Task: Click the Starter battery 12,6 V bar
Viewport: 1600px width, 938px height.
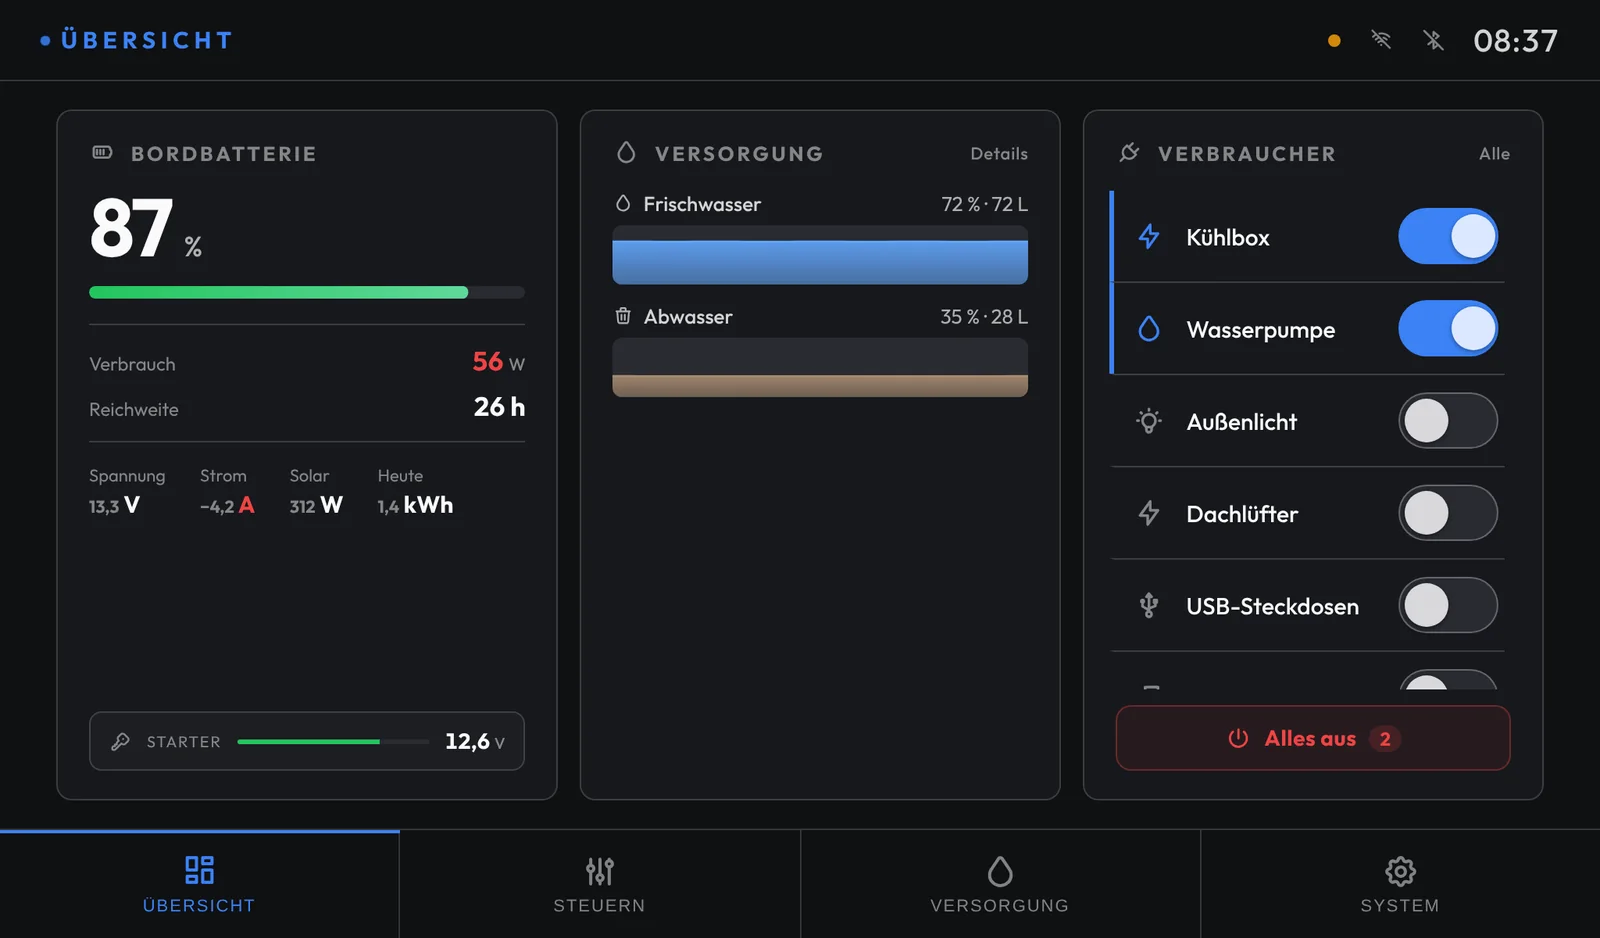Action: [x=307, y=741]
